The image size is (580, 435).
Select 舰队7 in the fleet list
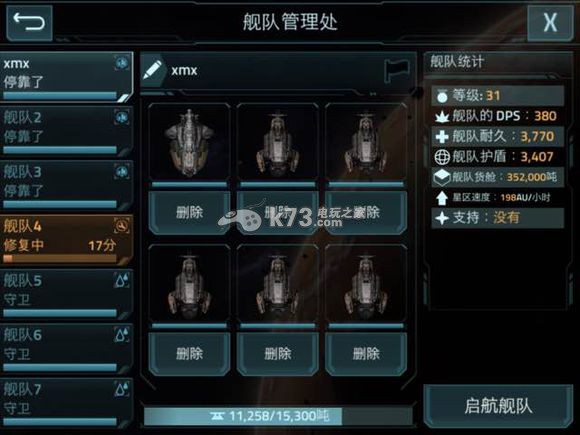coord(66,403)
